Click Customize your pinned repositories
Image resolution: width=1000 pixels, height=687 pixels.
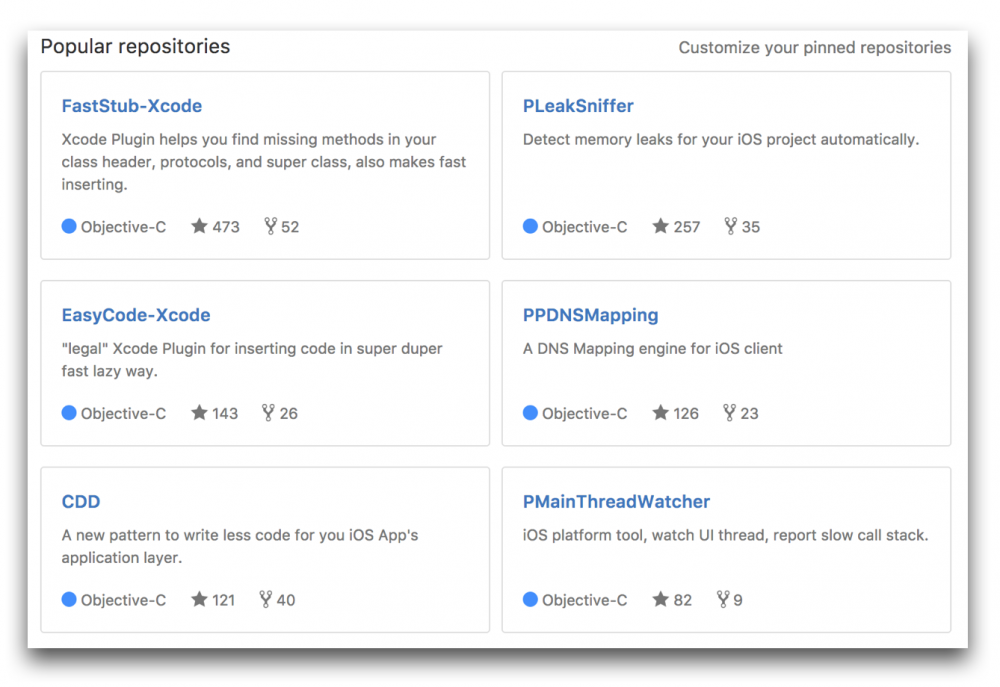coord(815,48)
